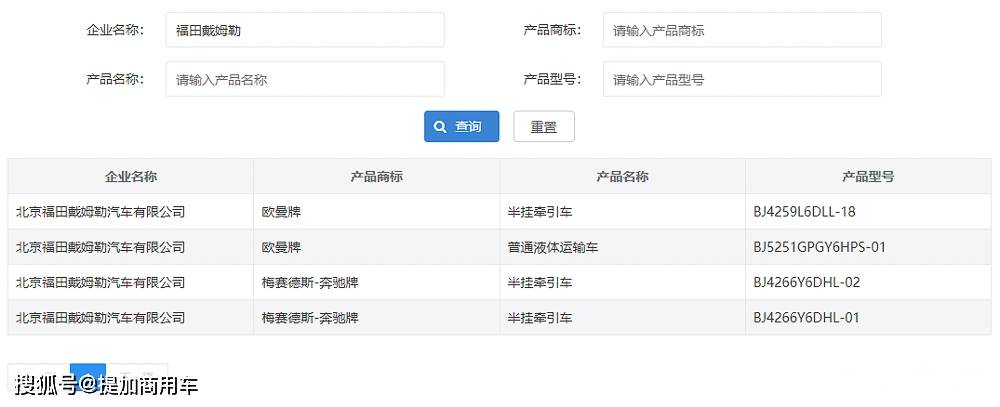Select the BJ5251GPGY6HPS-01 model cell

819,247
